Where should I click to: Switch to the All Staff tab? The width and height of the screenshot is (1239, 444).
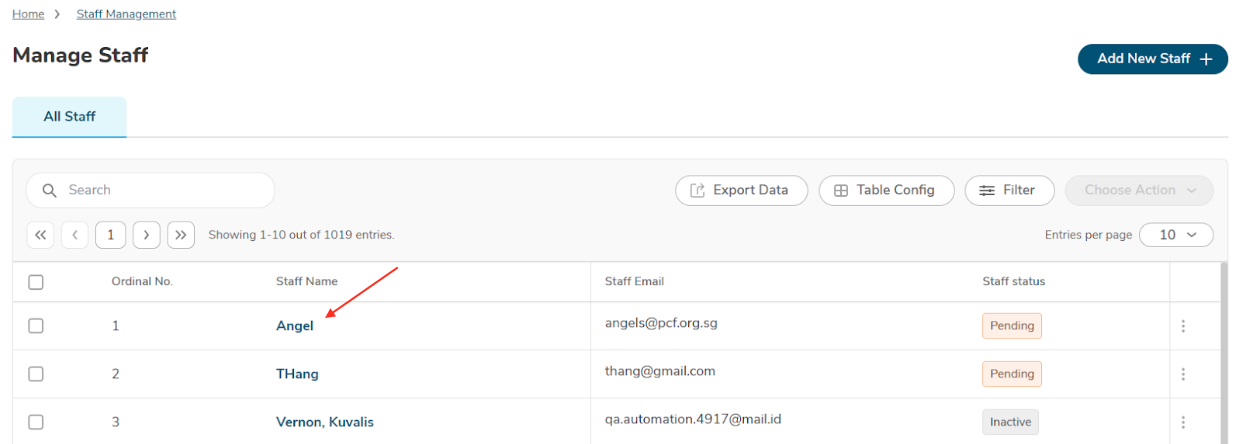(x=69, y=117)
